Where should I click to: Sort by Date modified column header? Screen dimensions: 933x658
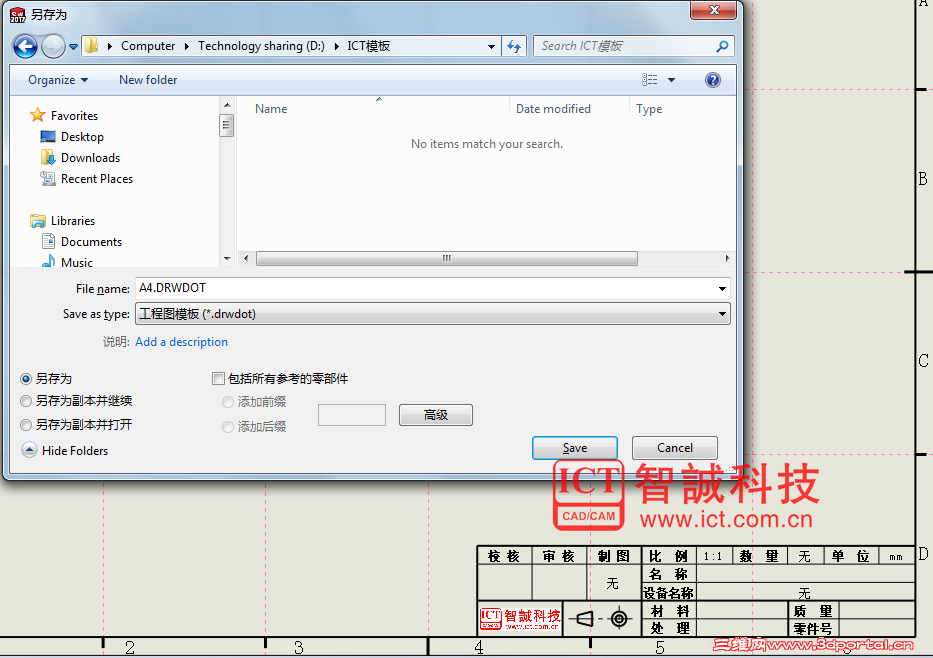[x=553, y=109]
